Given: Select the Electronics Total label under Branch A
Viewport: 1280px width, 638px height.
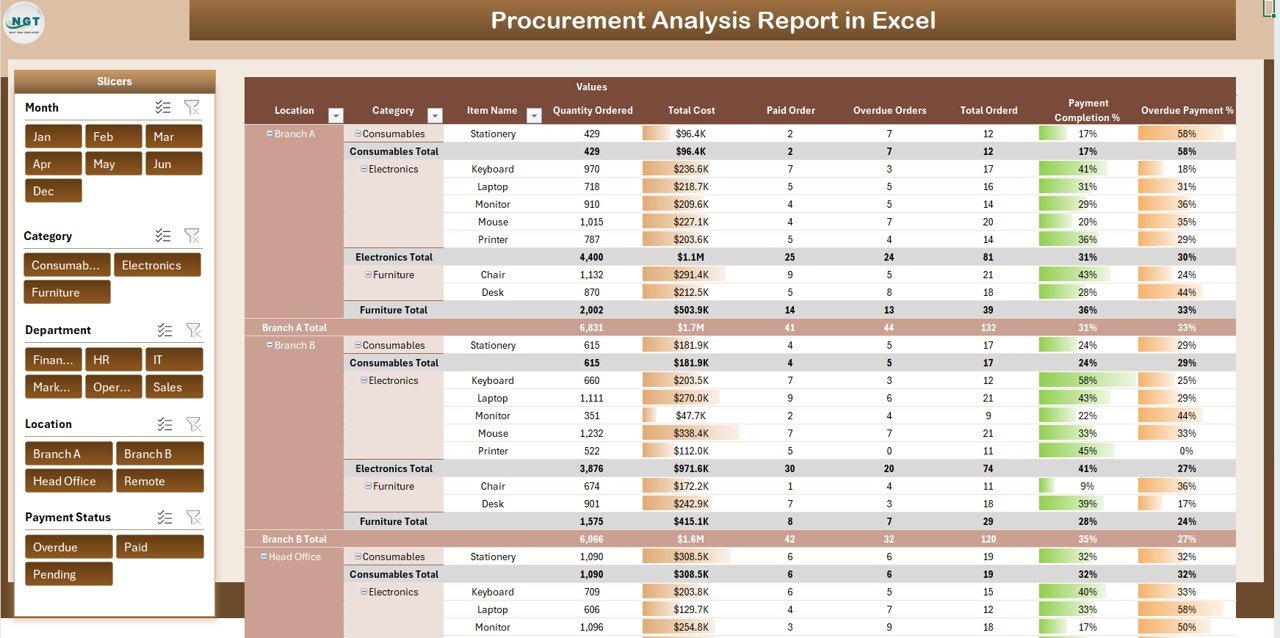Looking at the screenshot, I should pyautogui.click(x=394, y=257).
